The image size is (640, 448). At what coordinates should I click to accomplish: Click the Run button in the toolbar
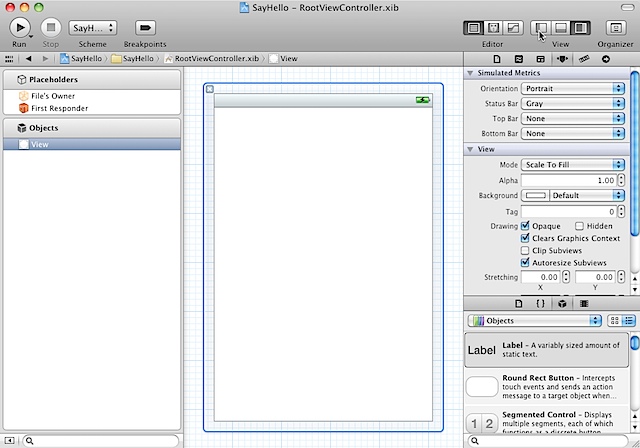pos(19,28)
